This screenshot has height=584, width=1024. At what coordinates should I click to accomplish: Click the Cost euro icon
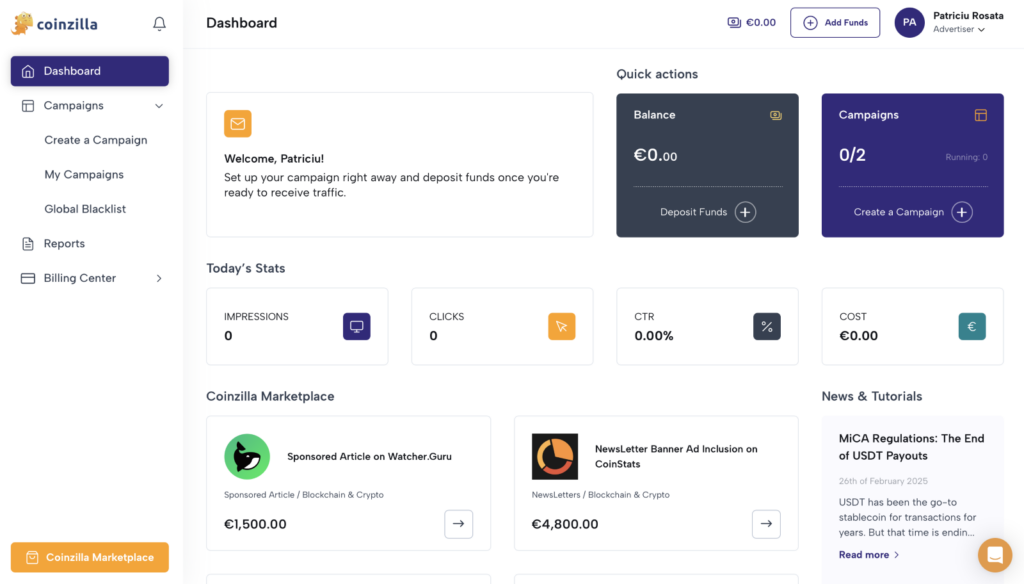point(972,327)
